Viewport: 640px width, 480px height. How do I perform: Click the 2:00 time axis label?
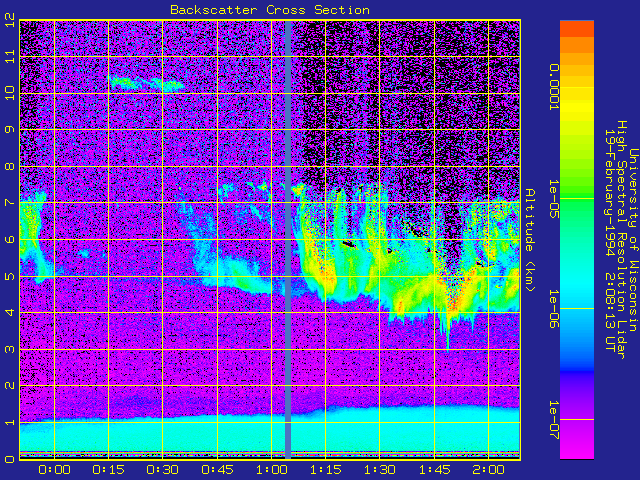point(489,470)
